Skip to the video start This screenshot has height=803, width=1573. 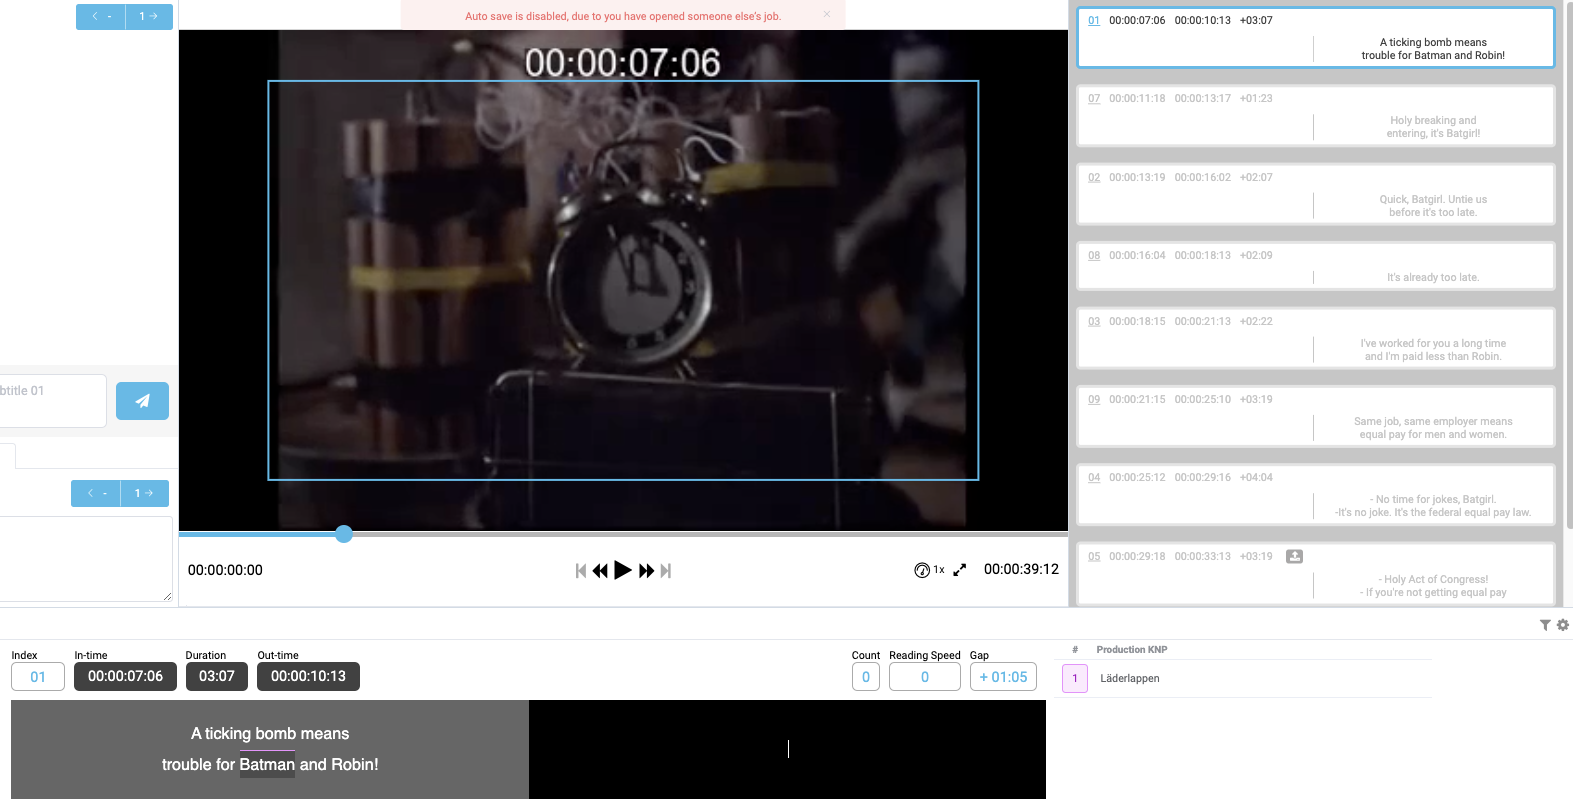(x=581, y=570)
